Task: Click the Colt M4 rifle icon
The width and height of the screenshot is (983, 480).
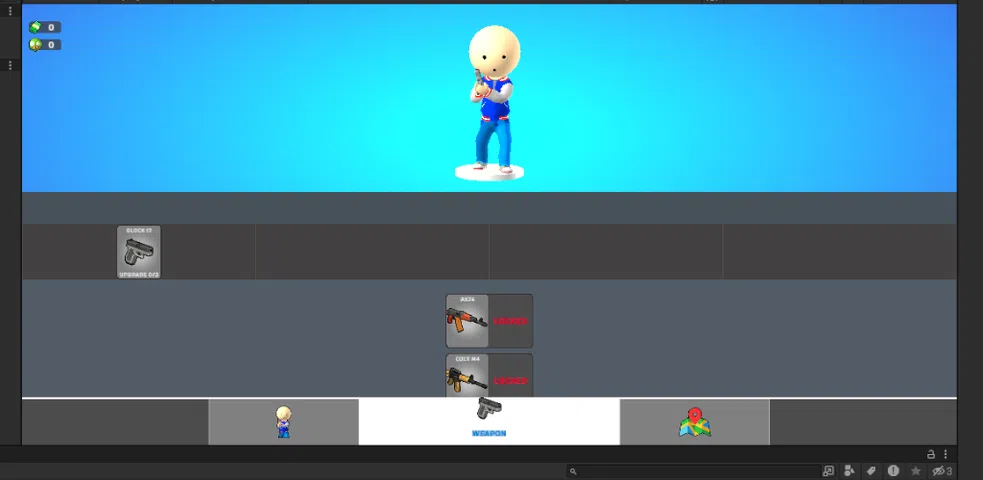Action: coord(467,378)
